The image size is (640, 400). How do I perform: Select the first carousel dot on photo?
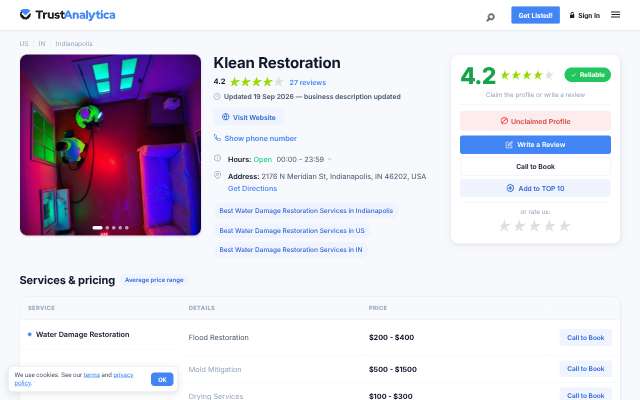(x=97, y=228)
